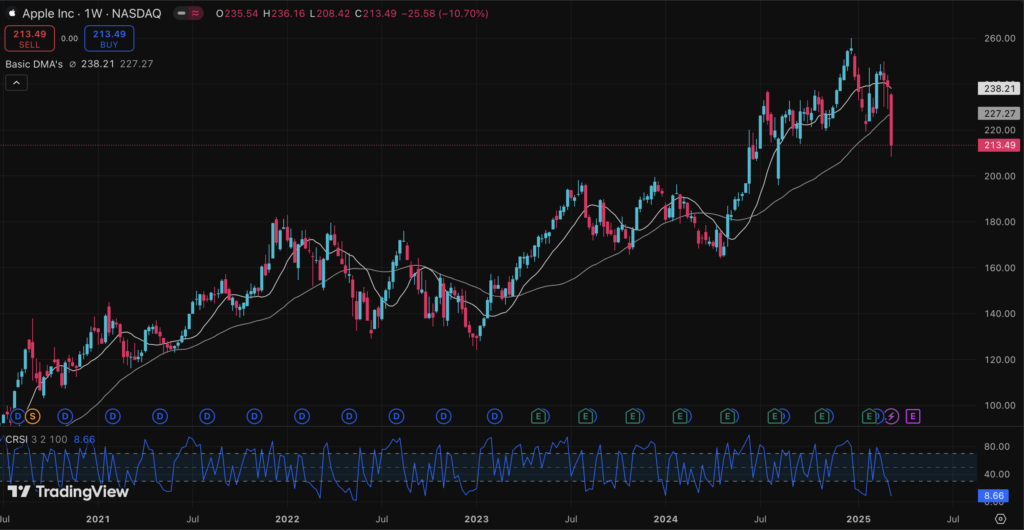Screen dimensions: 1024x530
Task: Click the 227.27 grey price label on the axis
Action: pos(999,113)
